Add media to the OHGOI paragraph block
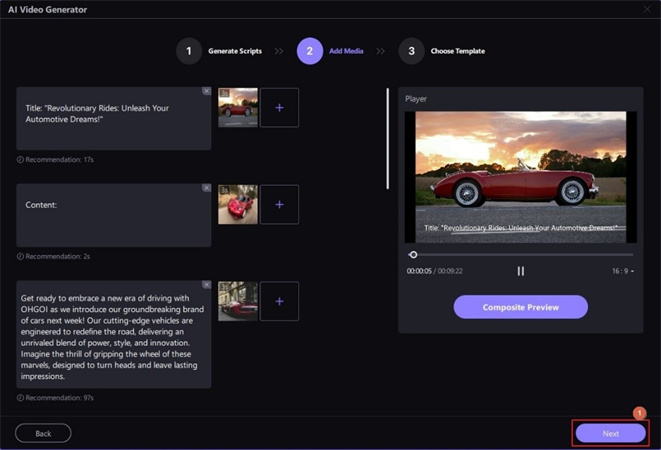The width and height of the screenshot is (661, 450). (279, 301)
